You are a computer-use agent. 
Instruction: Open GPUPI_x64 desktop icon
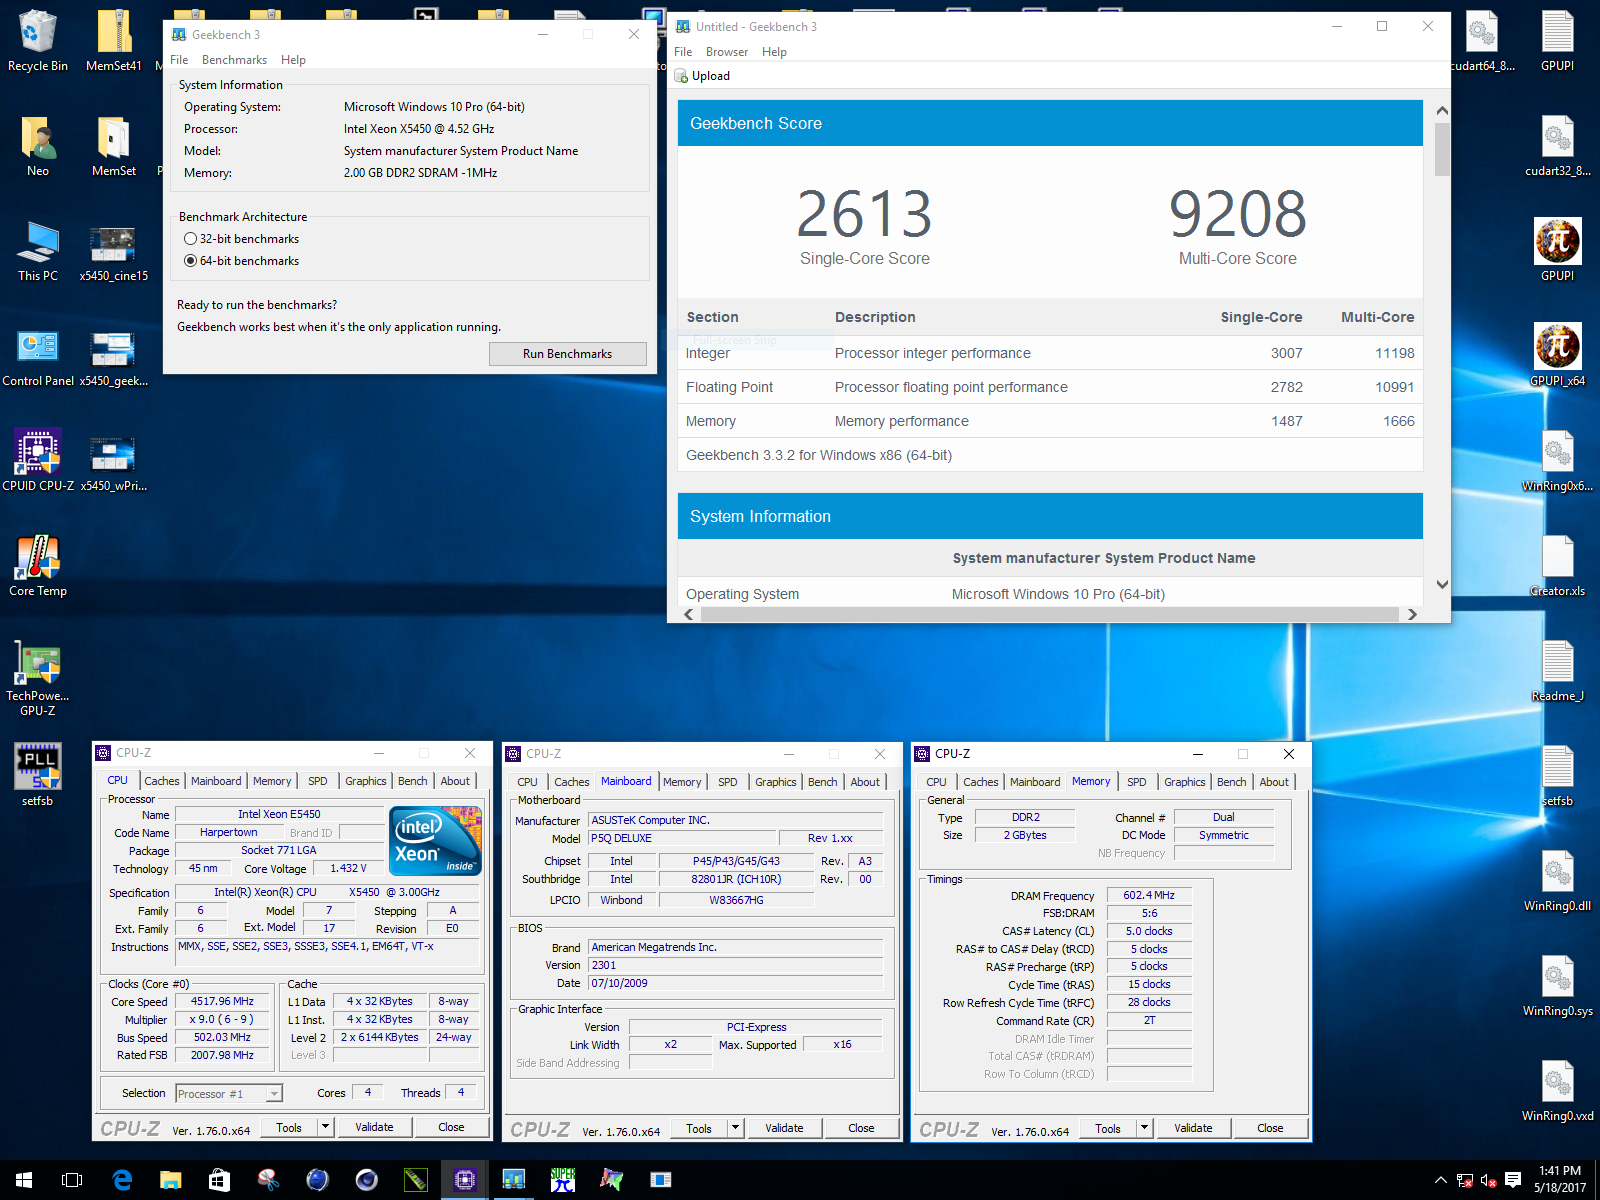click(x=1557, y=355)
